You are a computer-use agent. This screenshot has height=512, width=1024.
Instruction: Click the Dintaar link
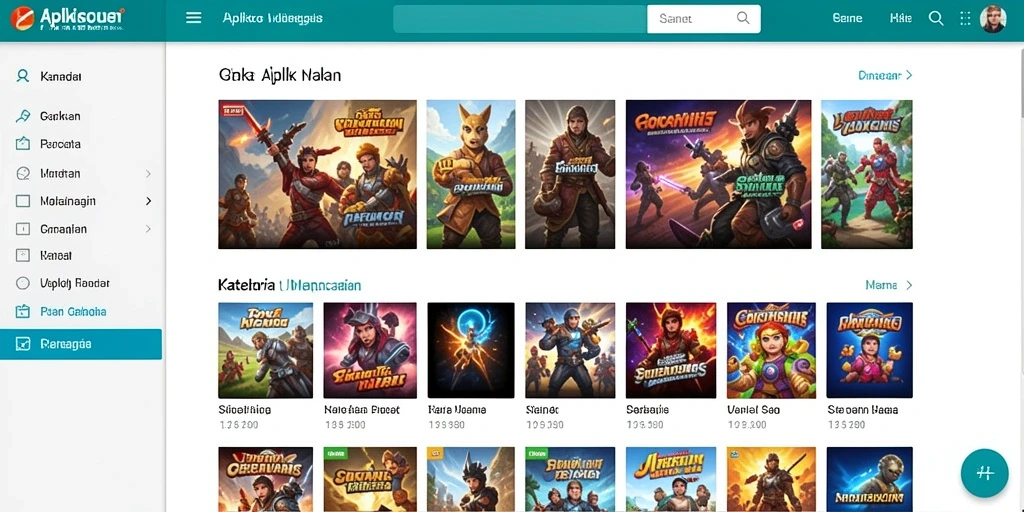click(x=880, y=75)
